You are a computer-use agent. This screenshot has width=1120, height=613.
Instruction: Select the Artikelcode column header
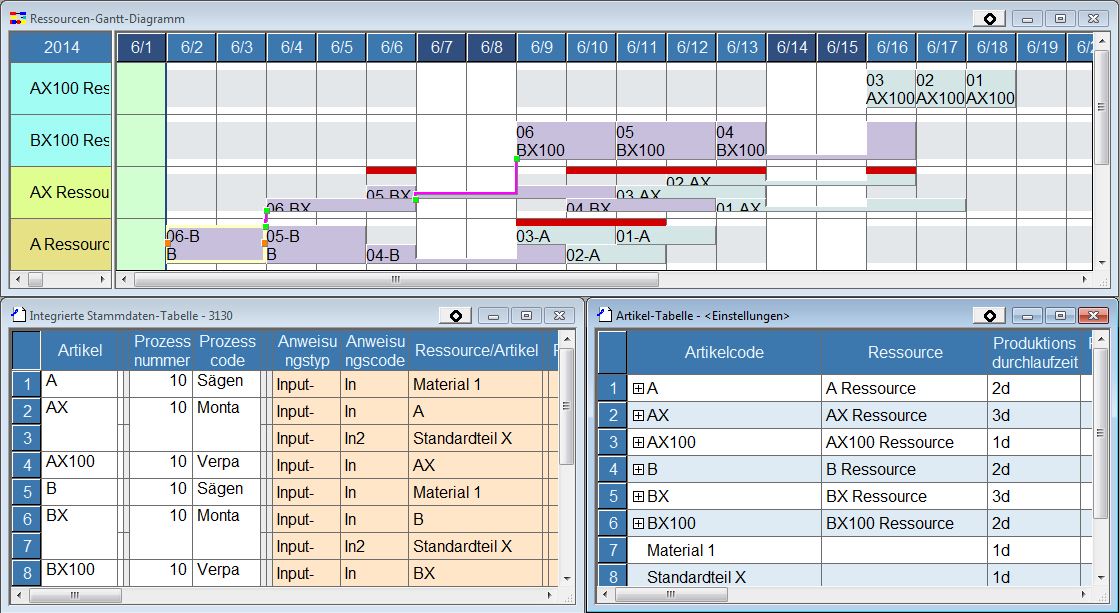click(x=724, y=352)
